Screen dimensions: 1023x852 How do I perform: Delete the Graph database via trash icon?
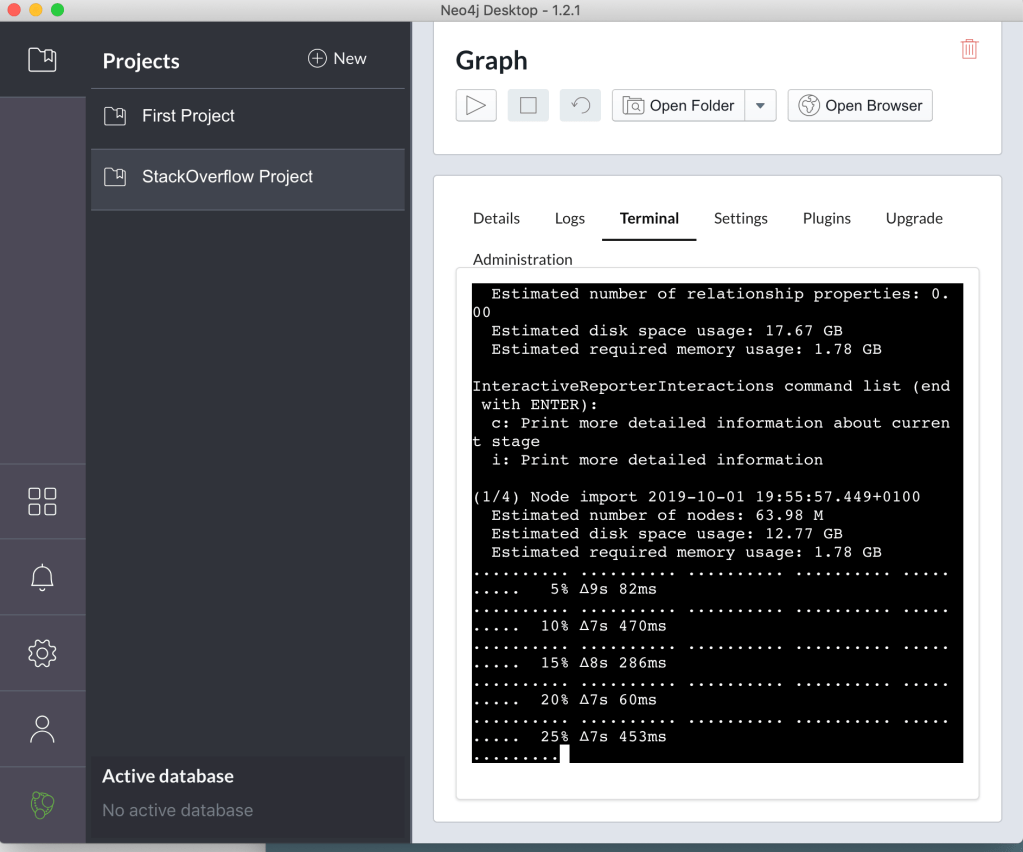coord(968,49)
